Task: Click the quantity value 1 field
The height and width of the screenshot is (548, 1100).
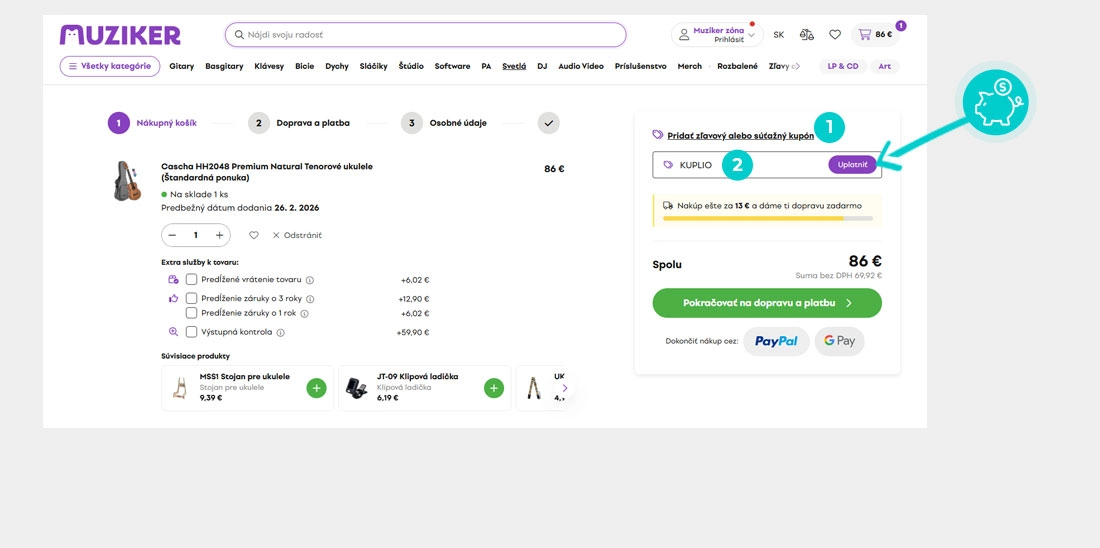Action: (x=196, y=235)
